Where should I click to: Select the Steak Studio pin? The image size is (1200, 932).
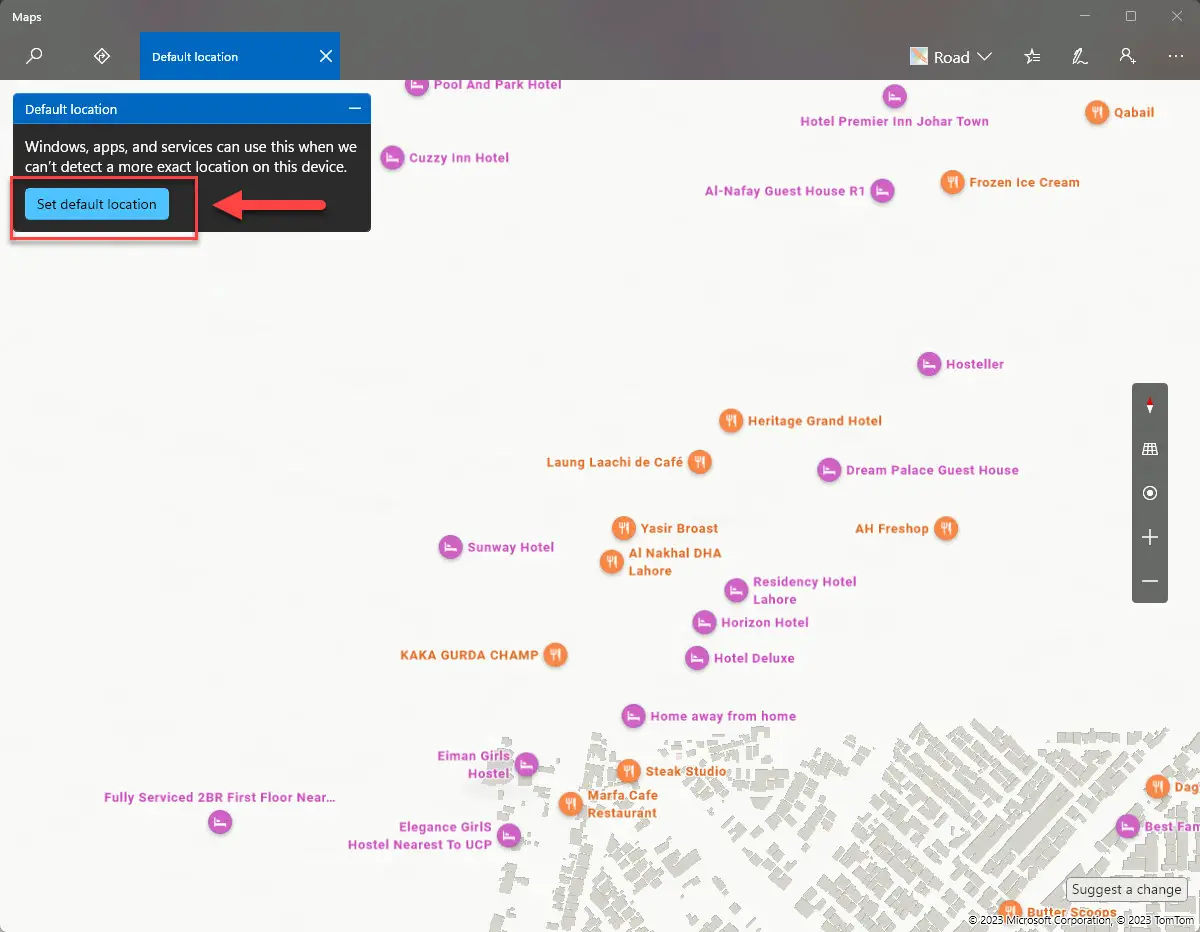(x=628, y=771)
